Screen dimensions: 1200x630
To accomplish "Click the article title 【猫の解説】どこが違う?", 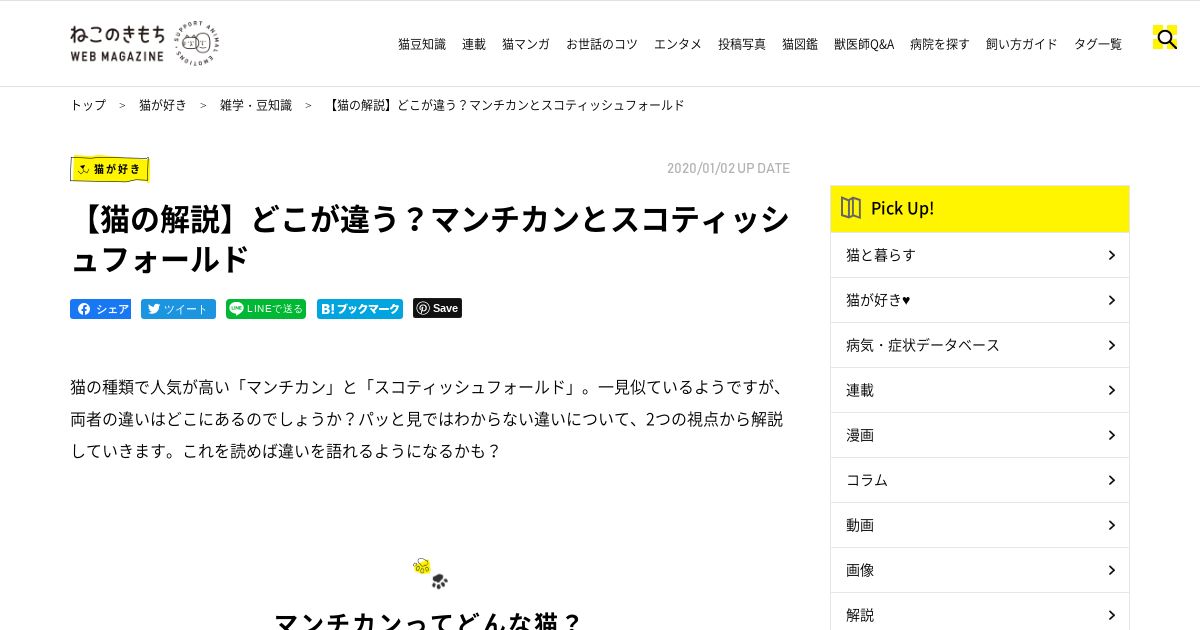I will point(430,238).
